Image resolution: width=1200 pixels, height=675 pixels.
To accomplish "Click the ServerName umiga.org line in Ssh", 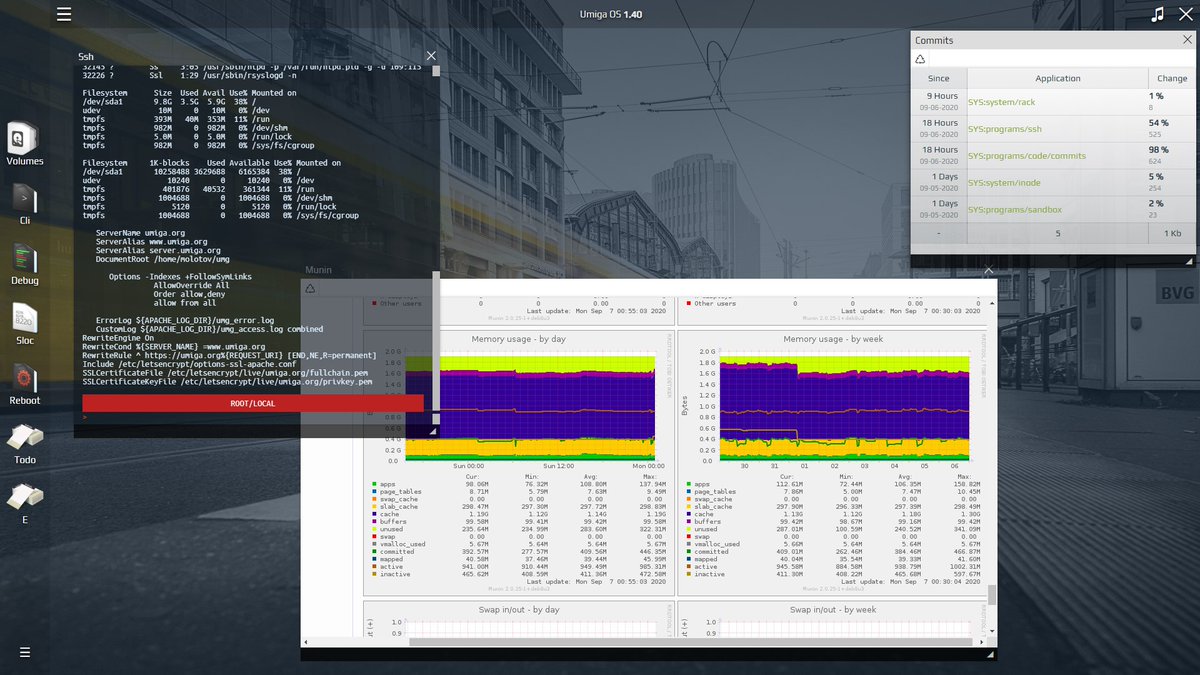I will tap(142, 232).
